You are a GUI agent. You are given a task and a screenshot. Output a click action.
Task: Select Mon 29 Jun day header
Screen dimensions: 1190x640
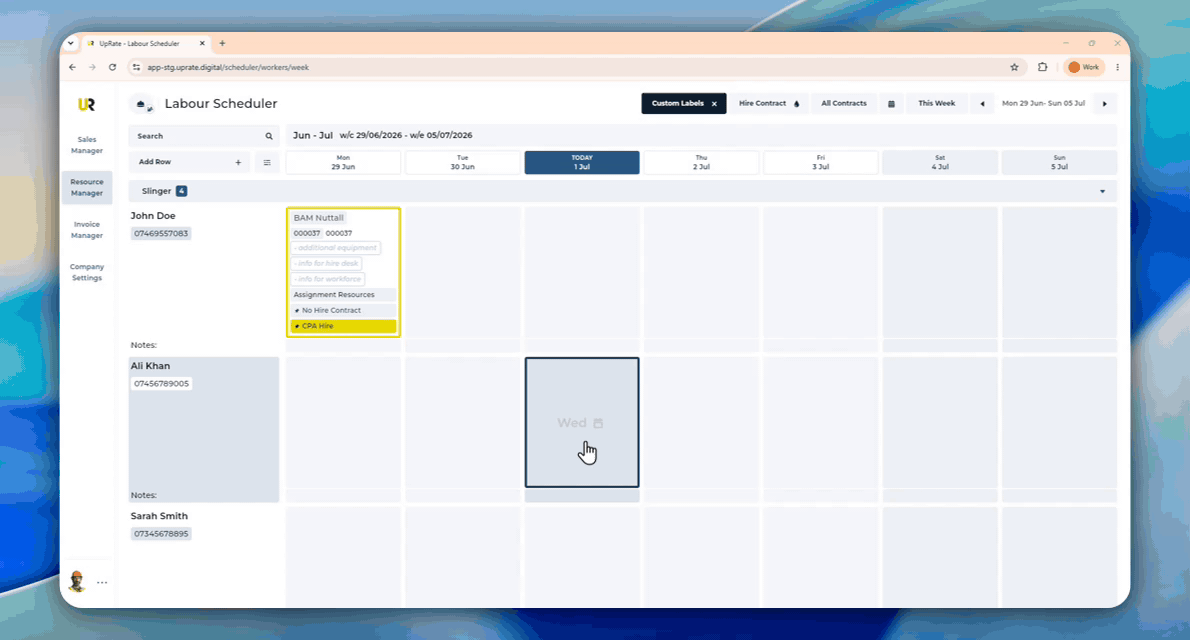point(343,162)
